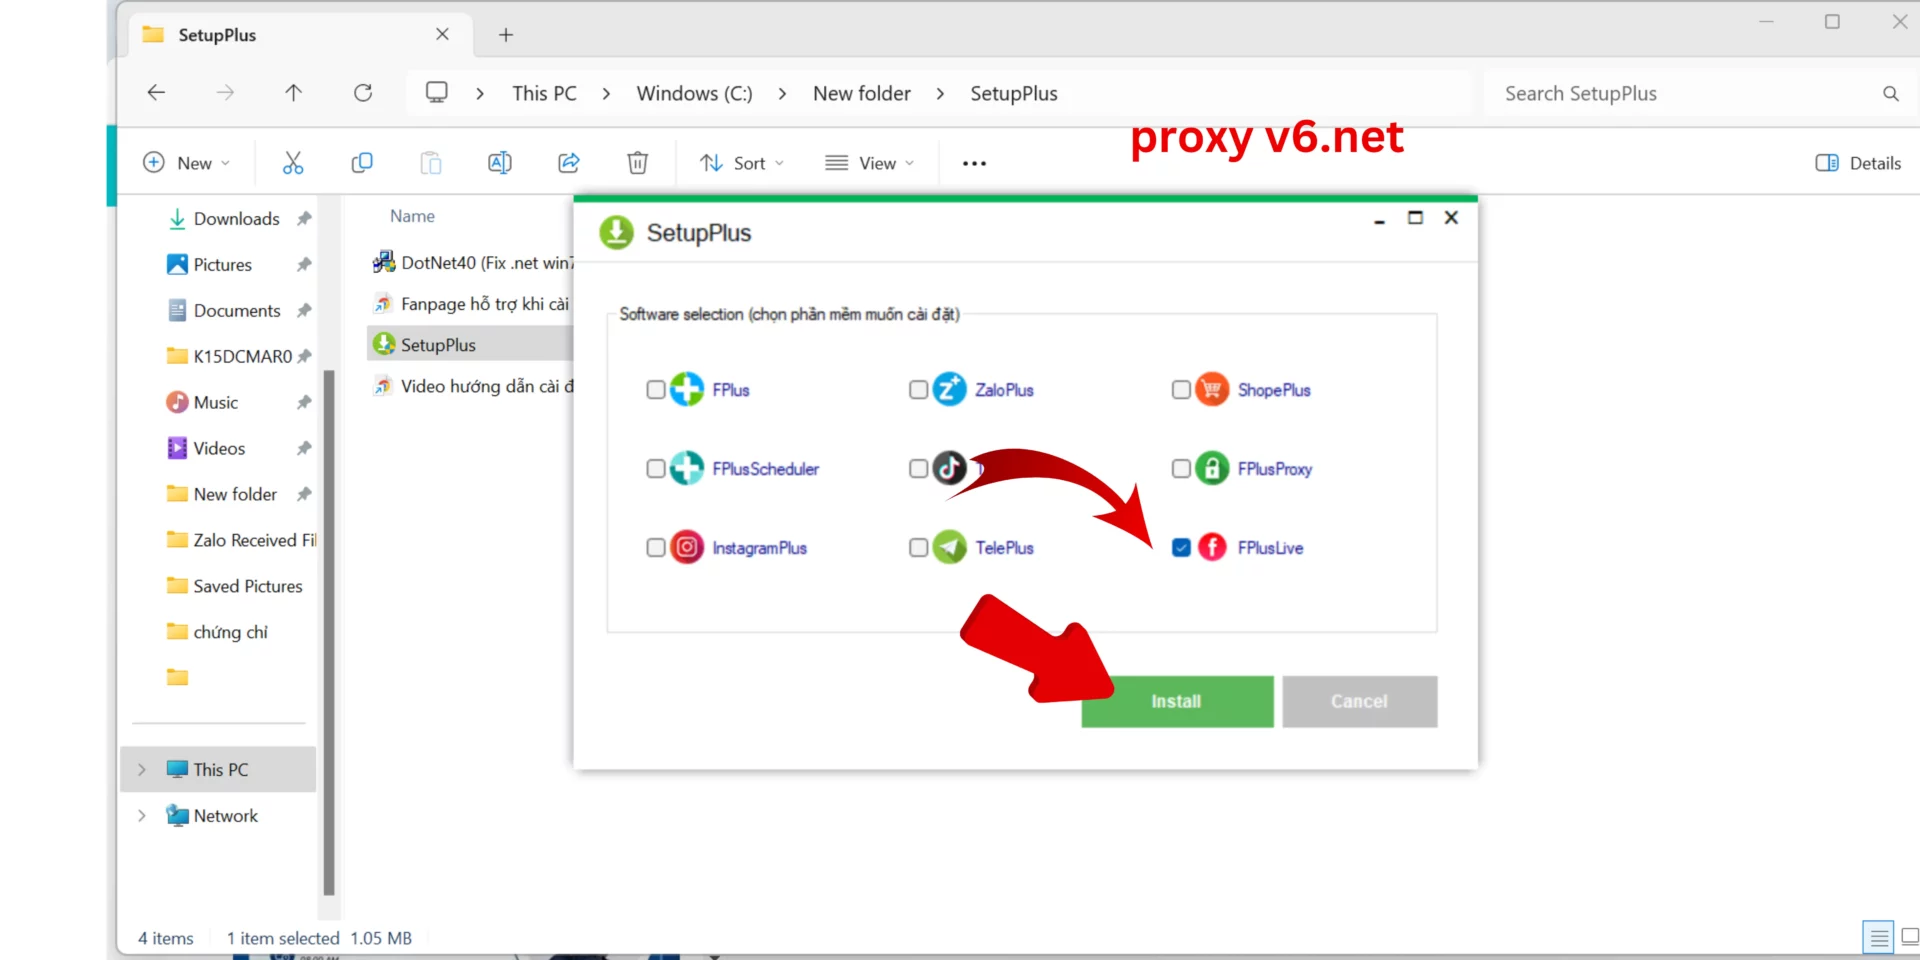Go back with the left arrow

[x=156, y=93]
